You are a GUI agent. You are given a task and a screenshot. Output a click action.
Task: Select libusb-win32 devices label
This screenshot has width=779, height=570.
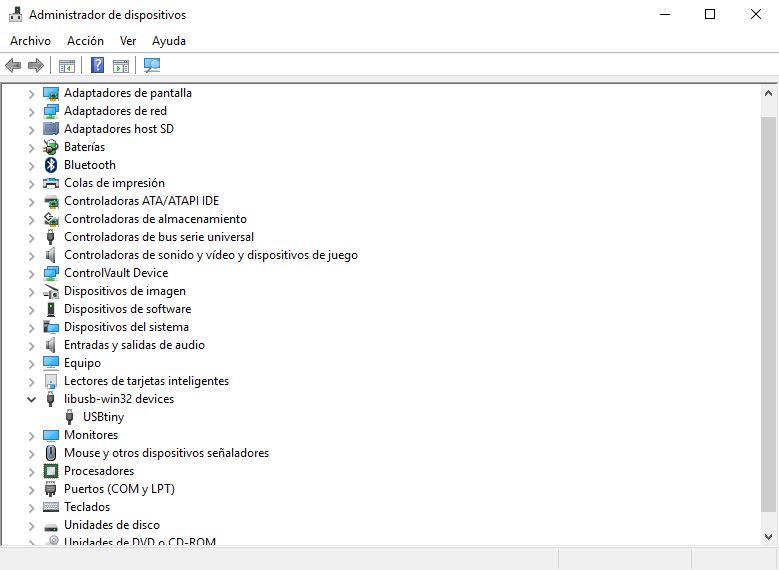[x=119, y=399]
